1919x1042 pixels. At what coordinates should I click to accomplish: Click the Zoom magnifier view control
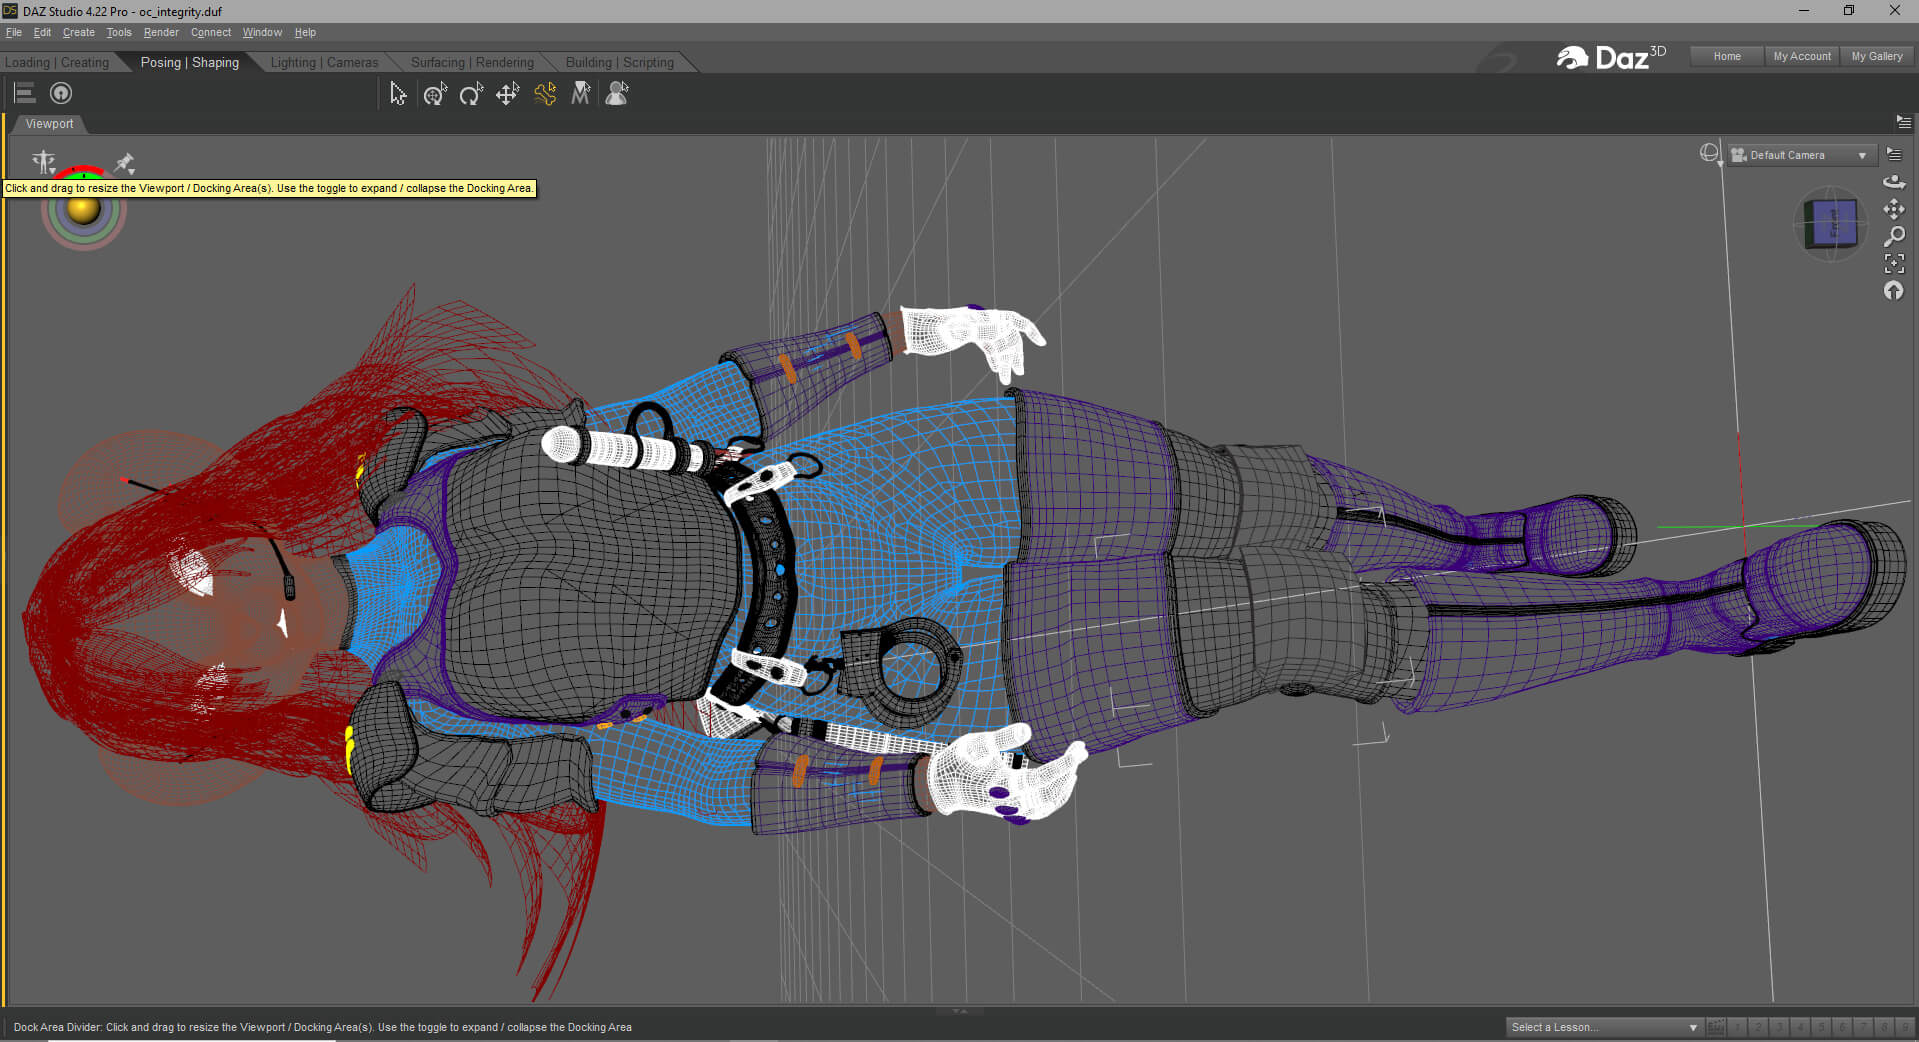tap(1893, 237)
